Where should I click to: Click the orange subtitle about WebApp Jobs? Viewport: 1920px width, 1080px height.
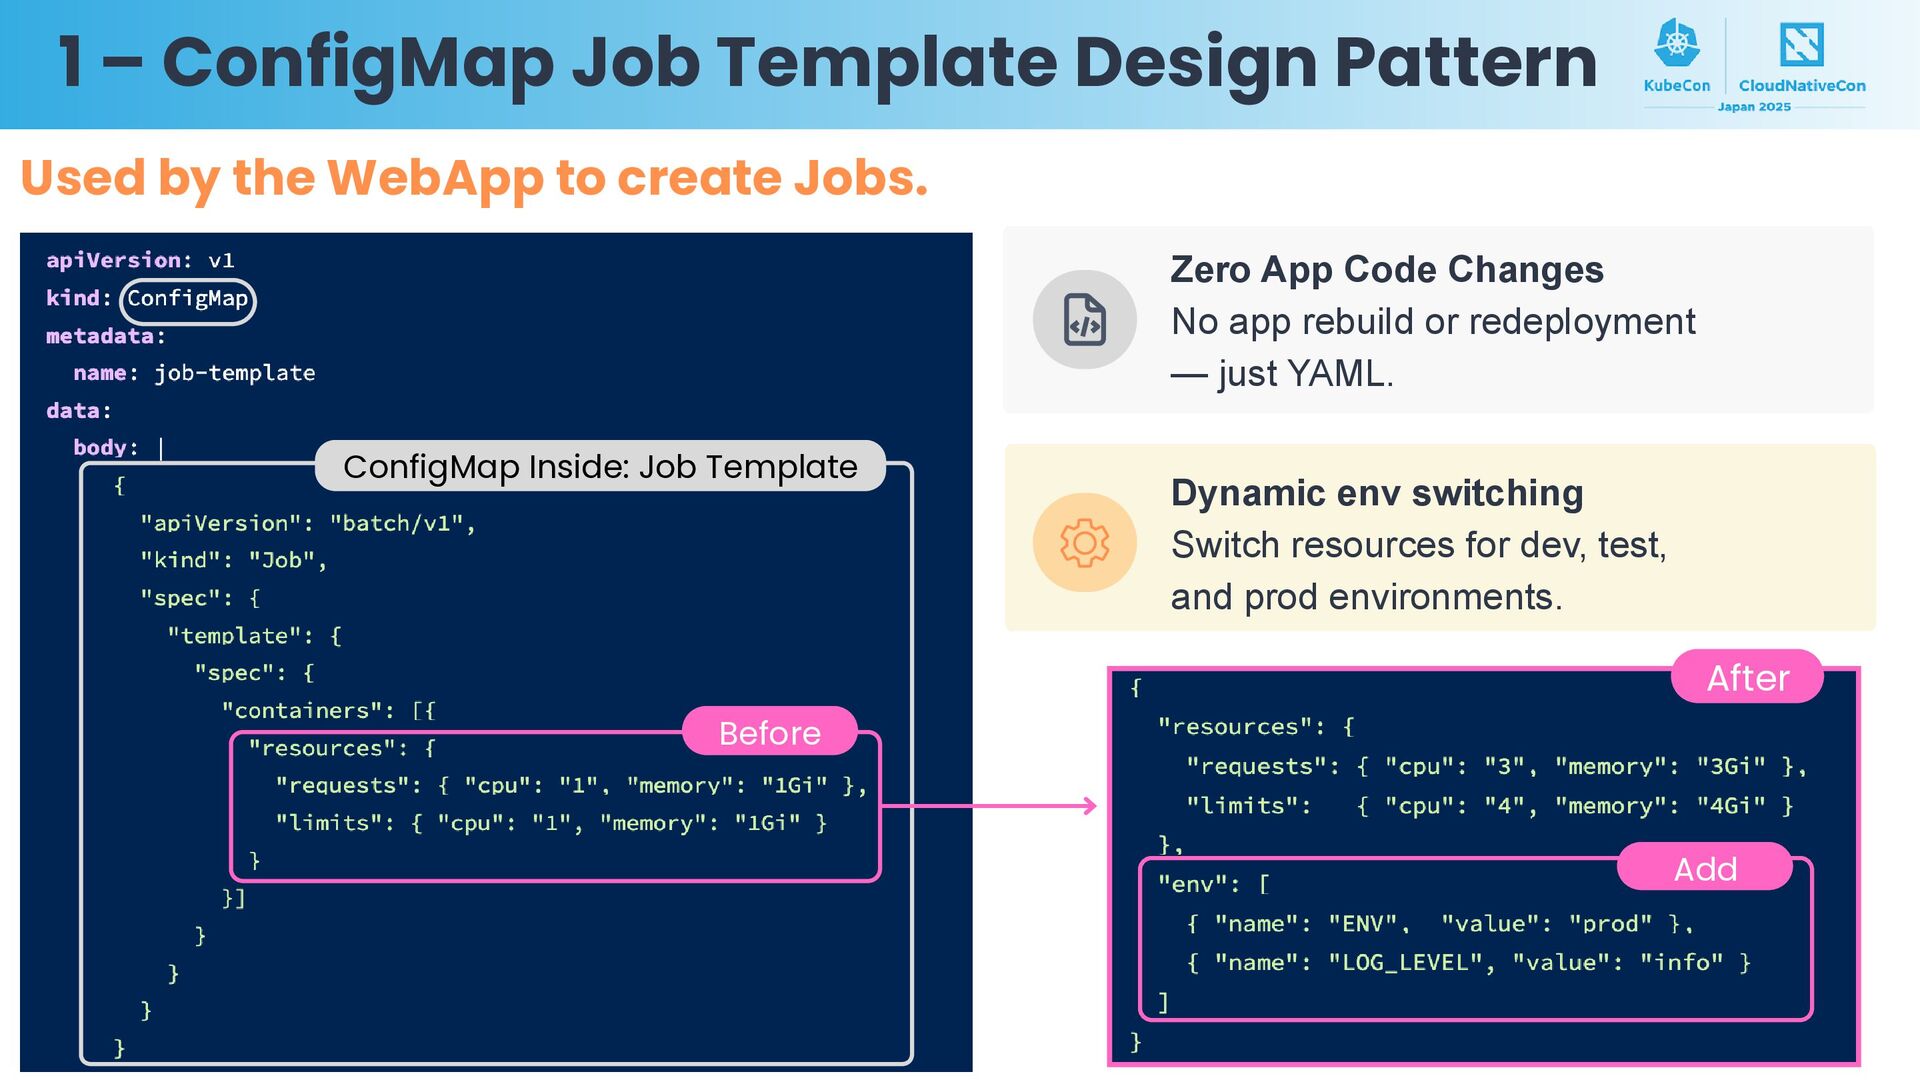(474, 178)
